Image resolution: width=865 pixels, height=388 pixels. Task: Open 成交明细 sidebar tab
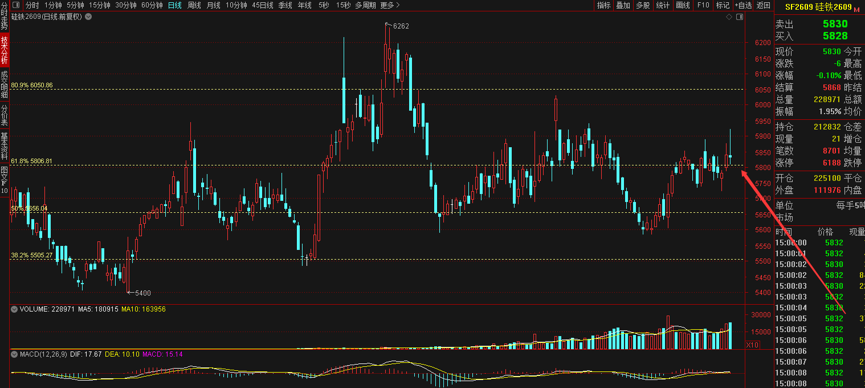[4, 84]
